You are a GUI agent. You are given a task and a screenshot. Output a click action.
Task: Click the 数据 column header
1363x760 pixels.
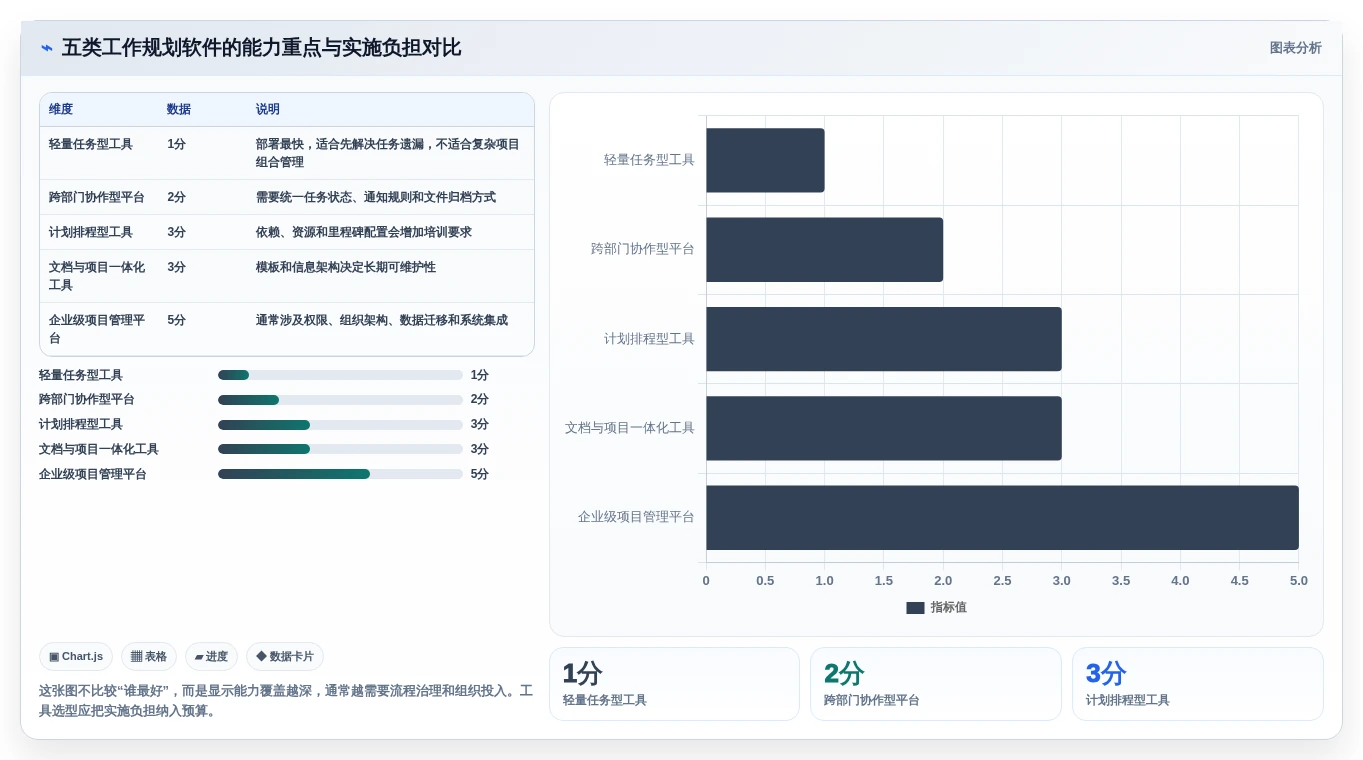click(179, 109)
